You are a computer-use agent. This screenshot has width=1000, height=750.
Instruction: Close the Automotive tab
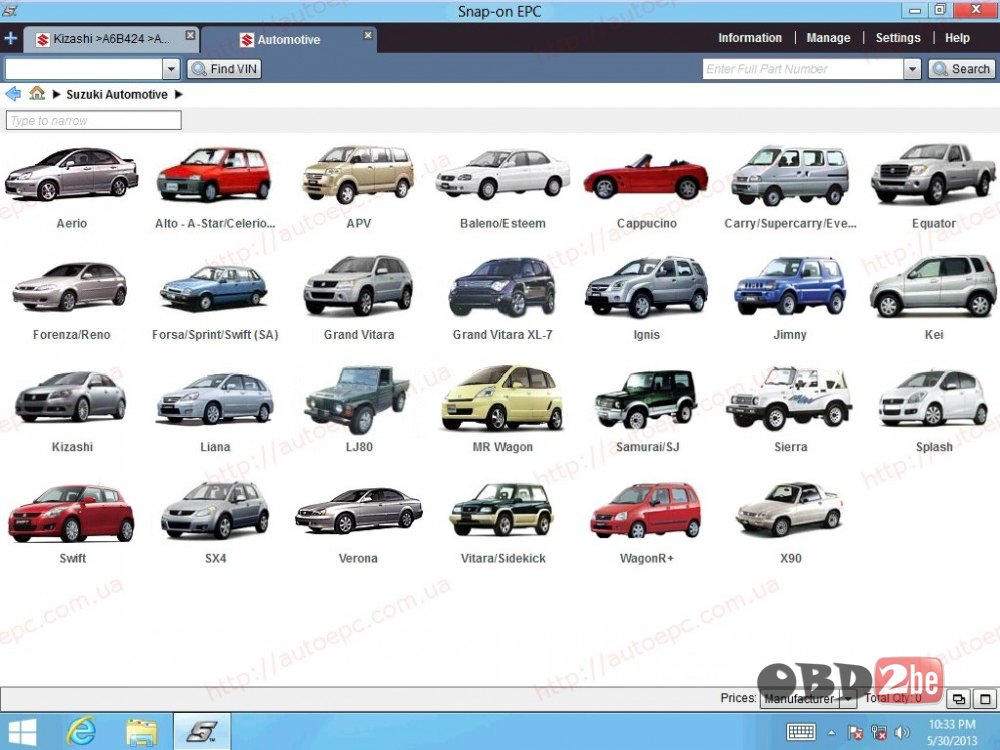pyautogui.click(x=368, y=35)
